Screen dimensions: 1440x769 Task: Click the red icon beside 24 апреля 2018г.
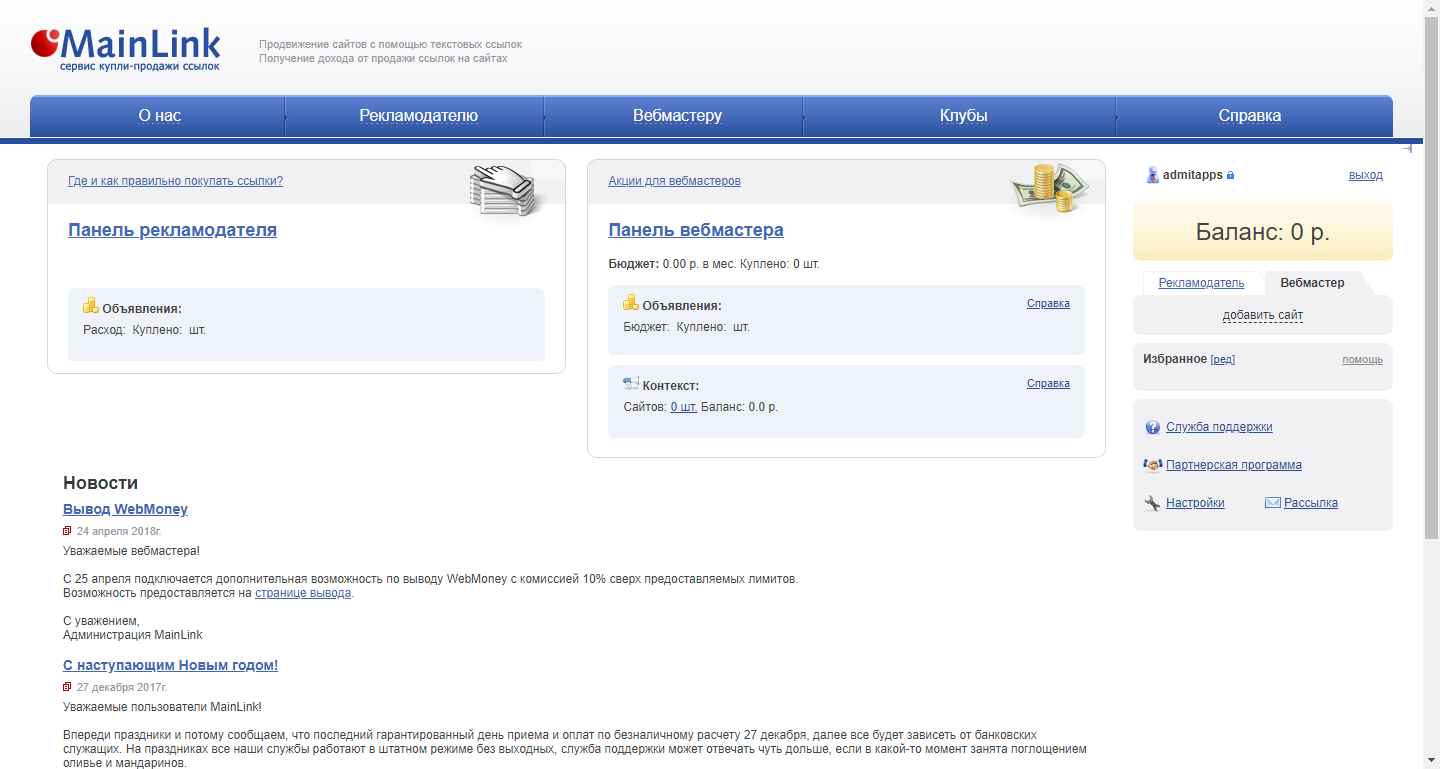pos(67,531)
